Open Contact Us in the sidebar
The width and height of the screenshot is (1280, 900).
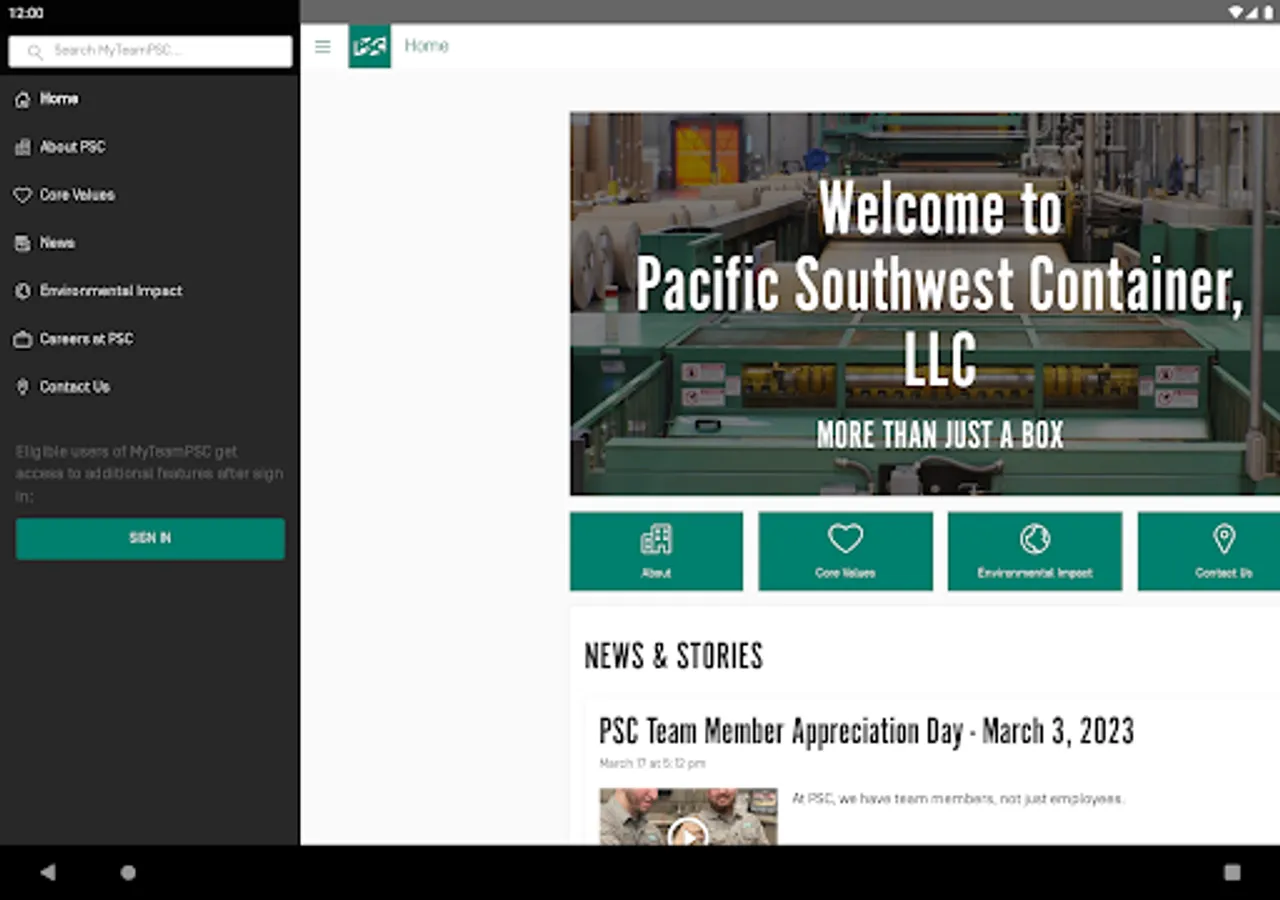point(150,387)
